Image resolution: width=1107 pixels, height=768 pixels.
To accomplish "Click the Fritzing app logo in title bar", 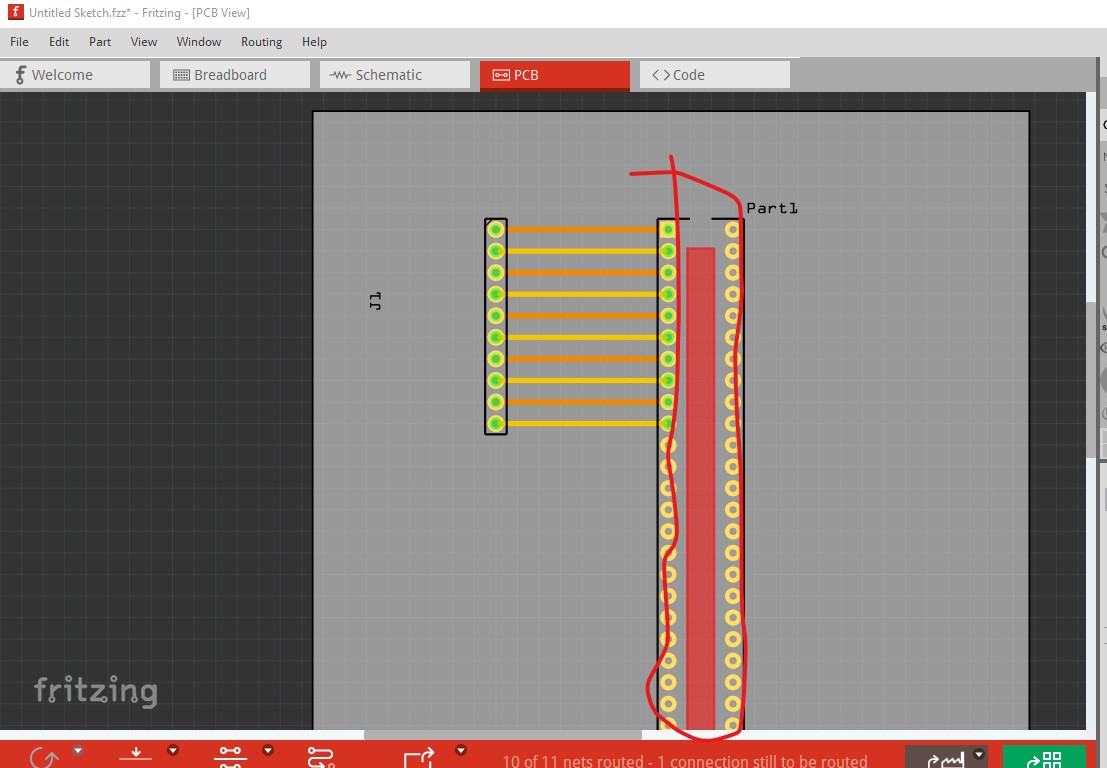I will [x=15, y=13].
